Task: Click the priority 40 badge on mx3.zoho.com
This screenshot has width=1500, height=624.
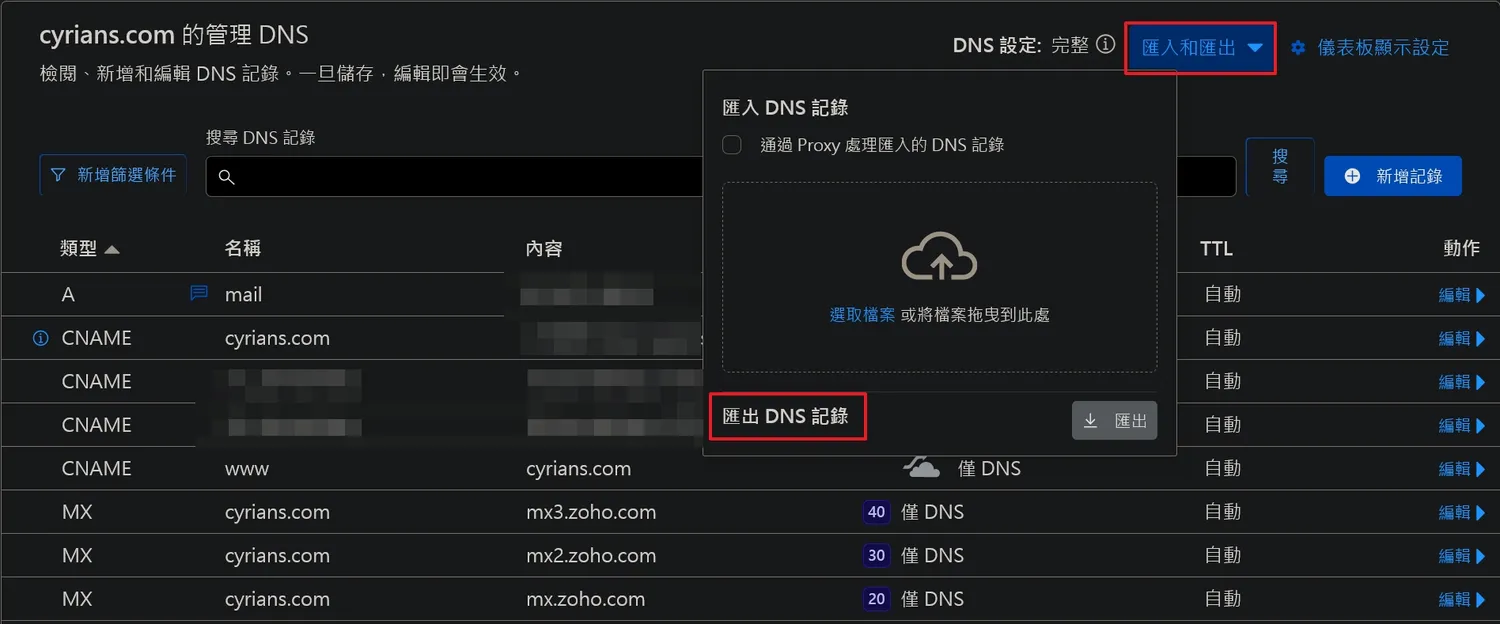Action: pyautogui.click(x=877, y=512)
